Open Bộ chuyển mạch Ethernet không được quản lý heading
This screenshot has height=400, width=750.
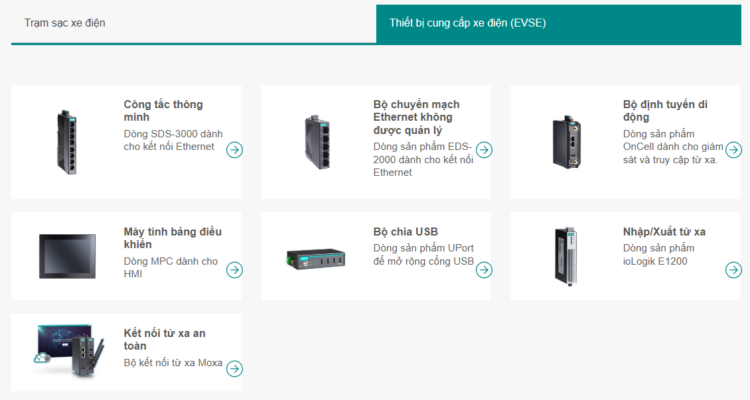tap(416, 117)
